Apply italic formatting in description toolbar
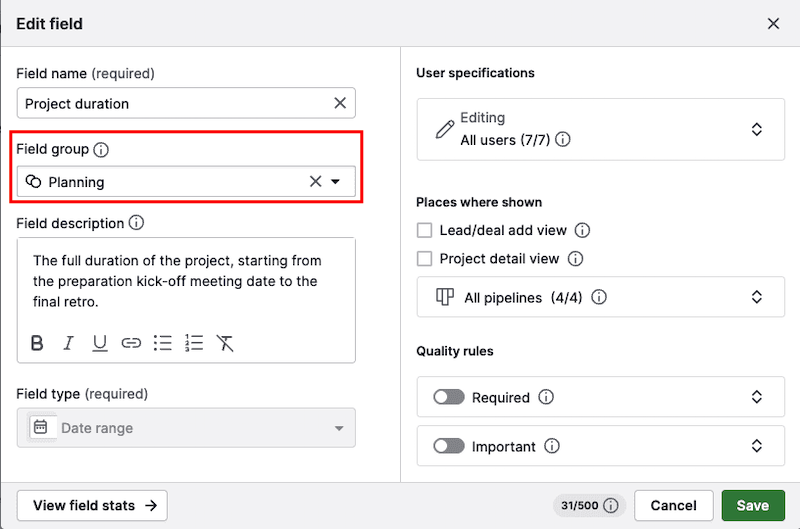The width and height of the screenshot is (800, 529). (68, 343)
